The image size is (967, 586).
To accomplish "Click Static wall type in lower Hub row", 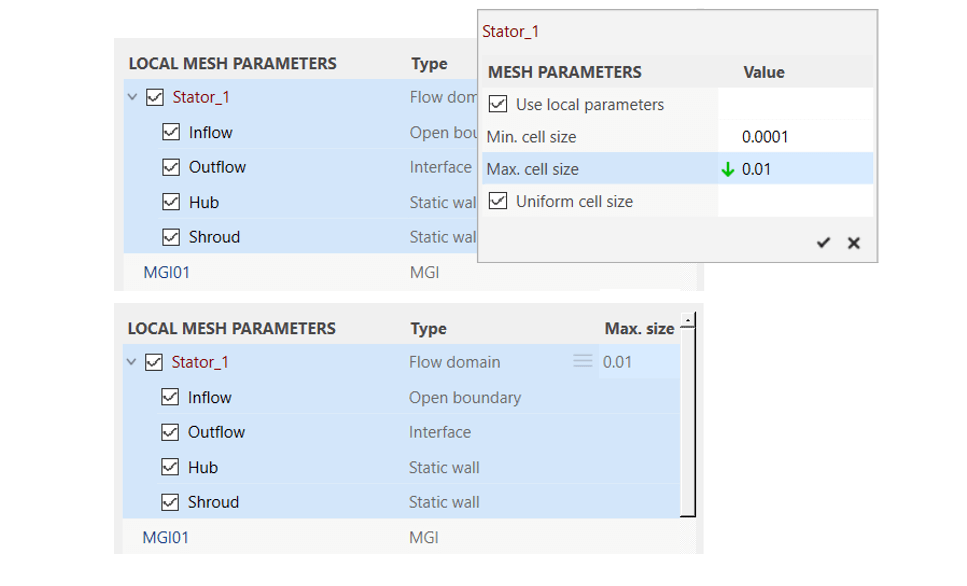I will point(444,468).
